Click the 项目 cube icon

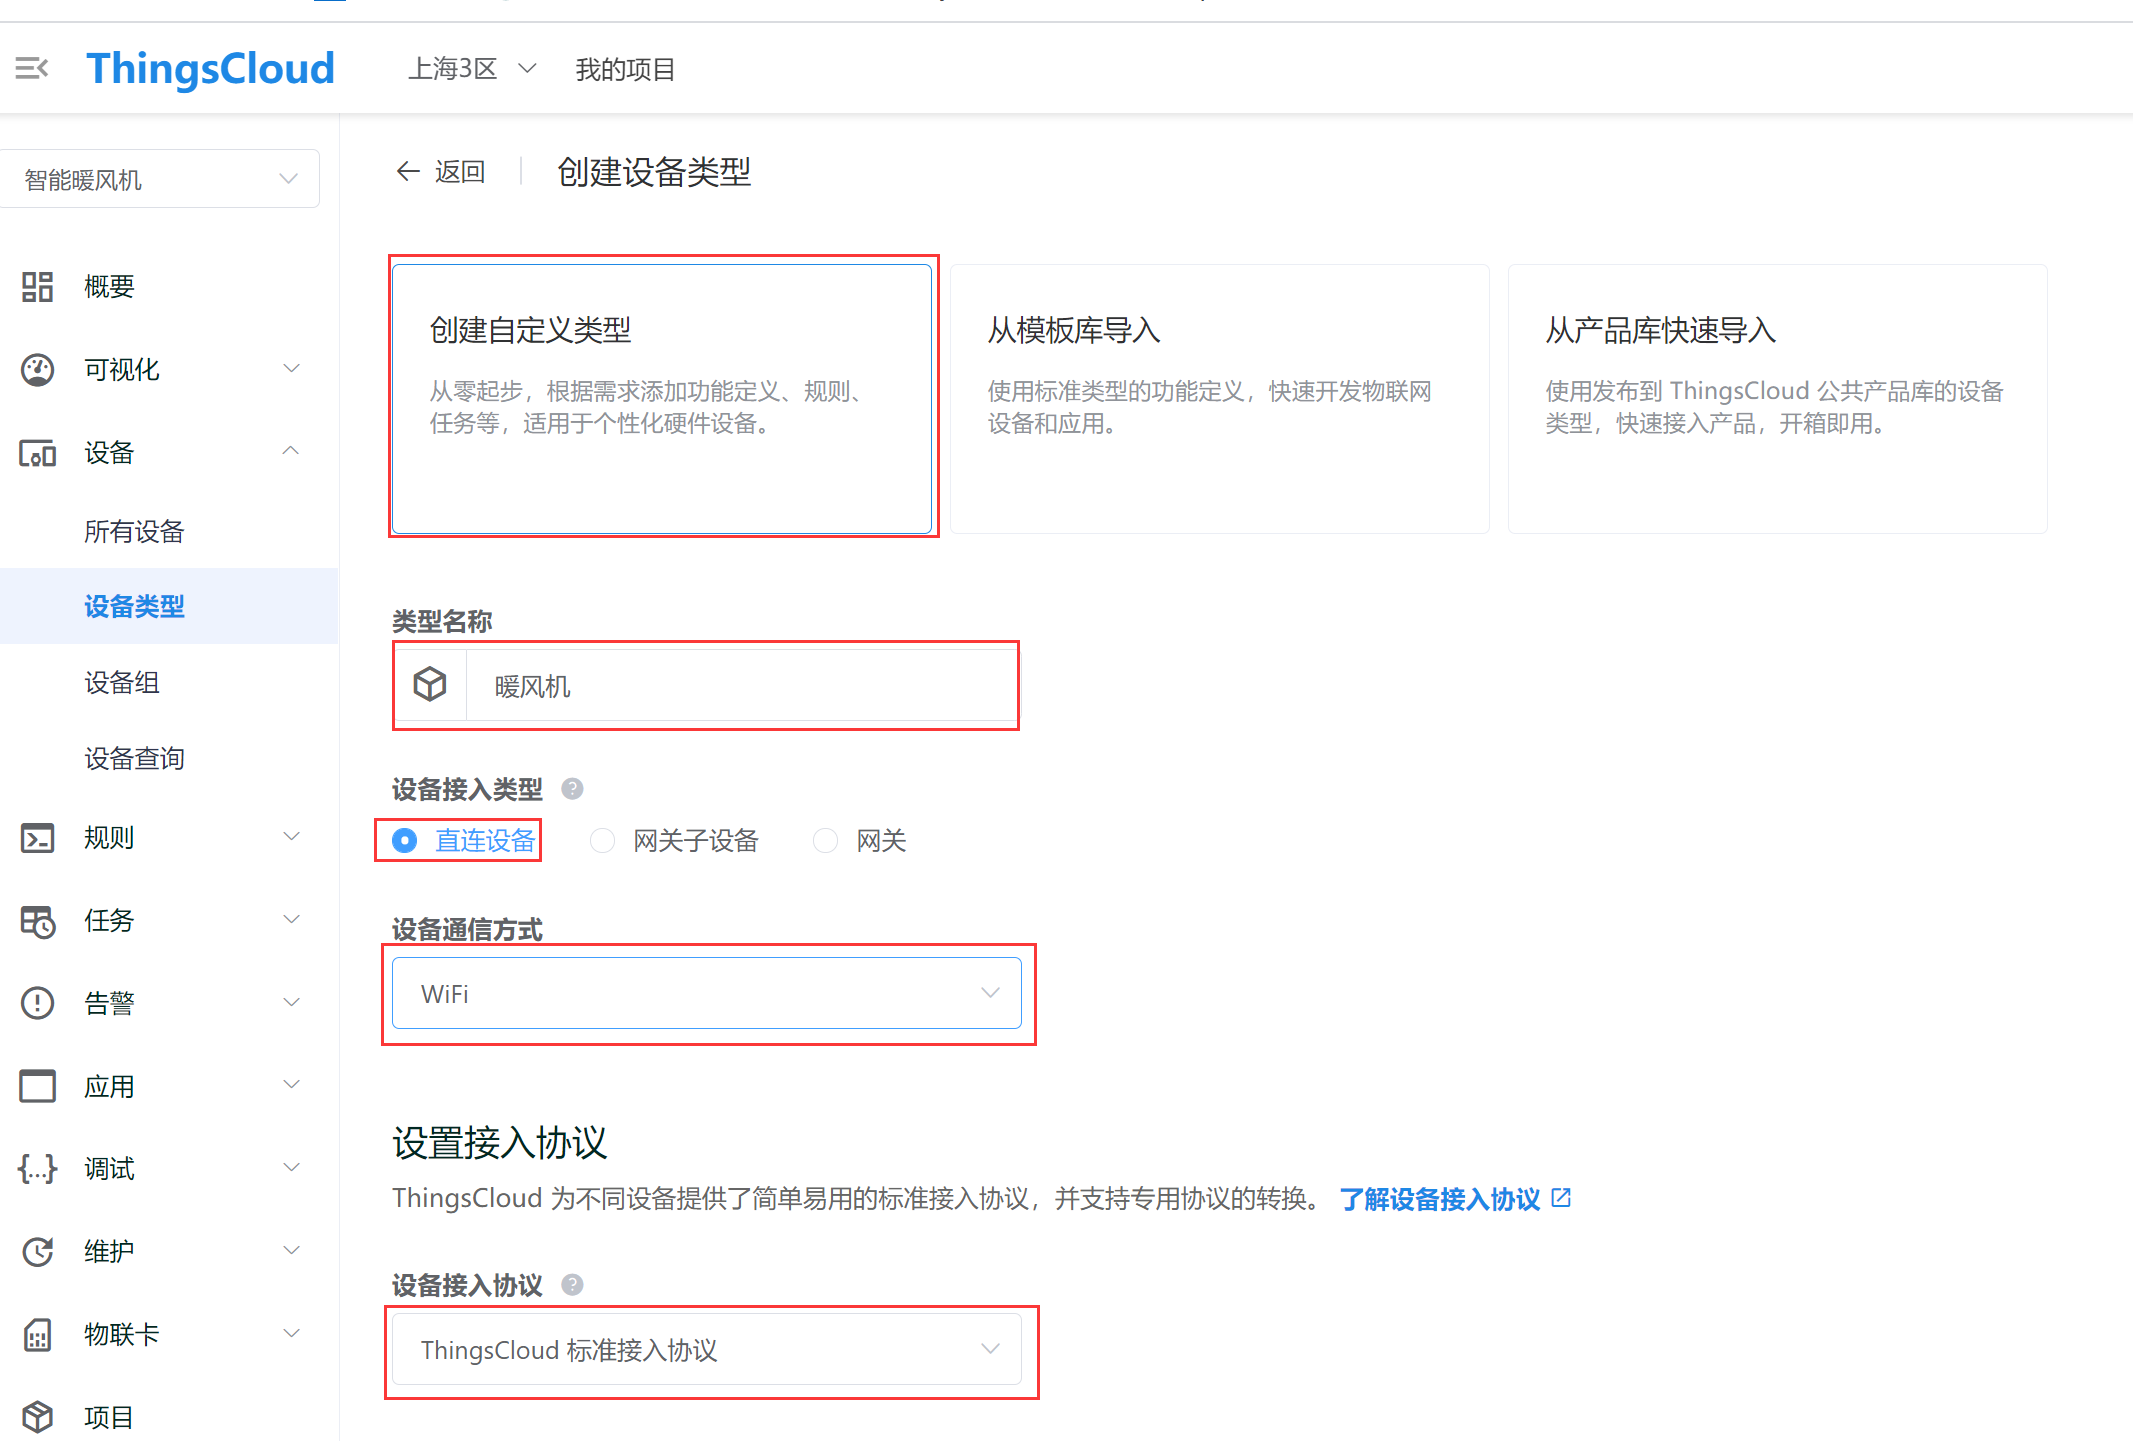click(38, 1416)
